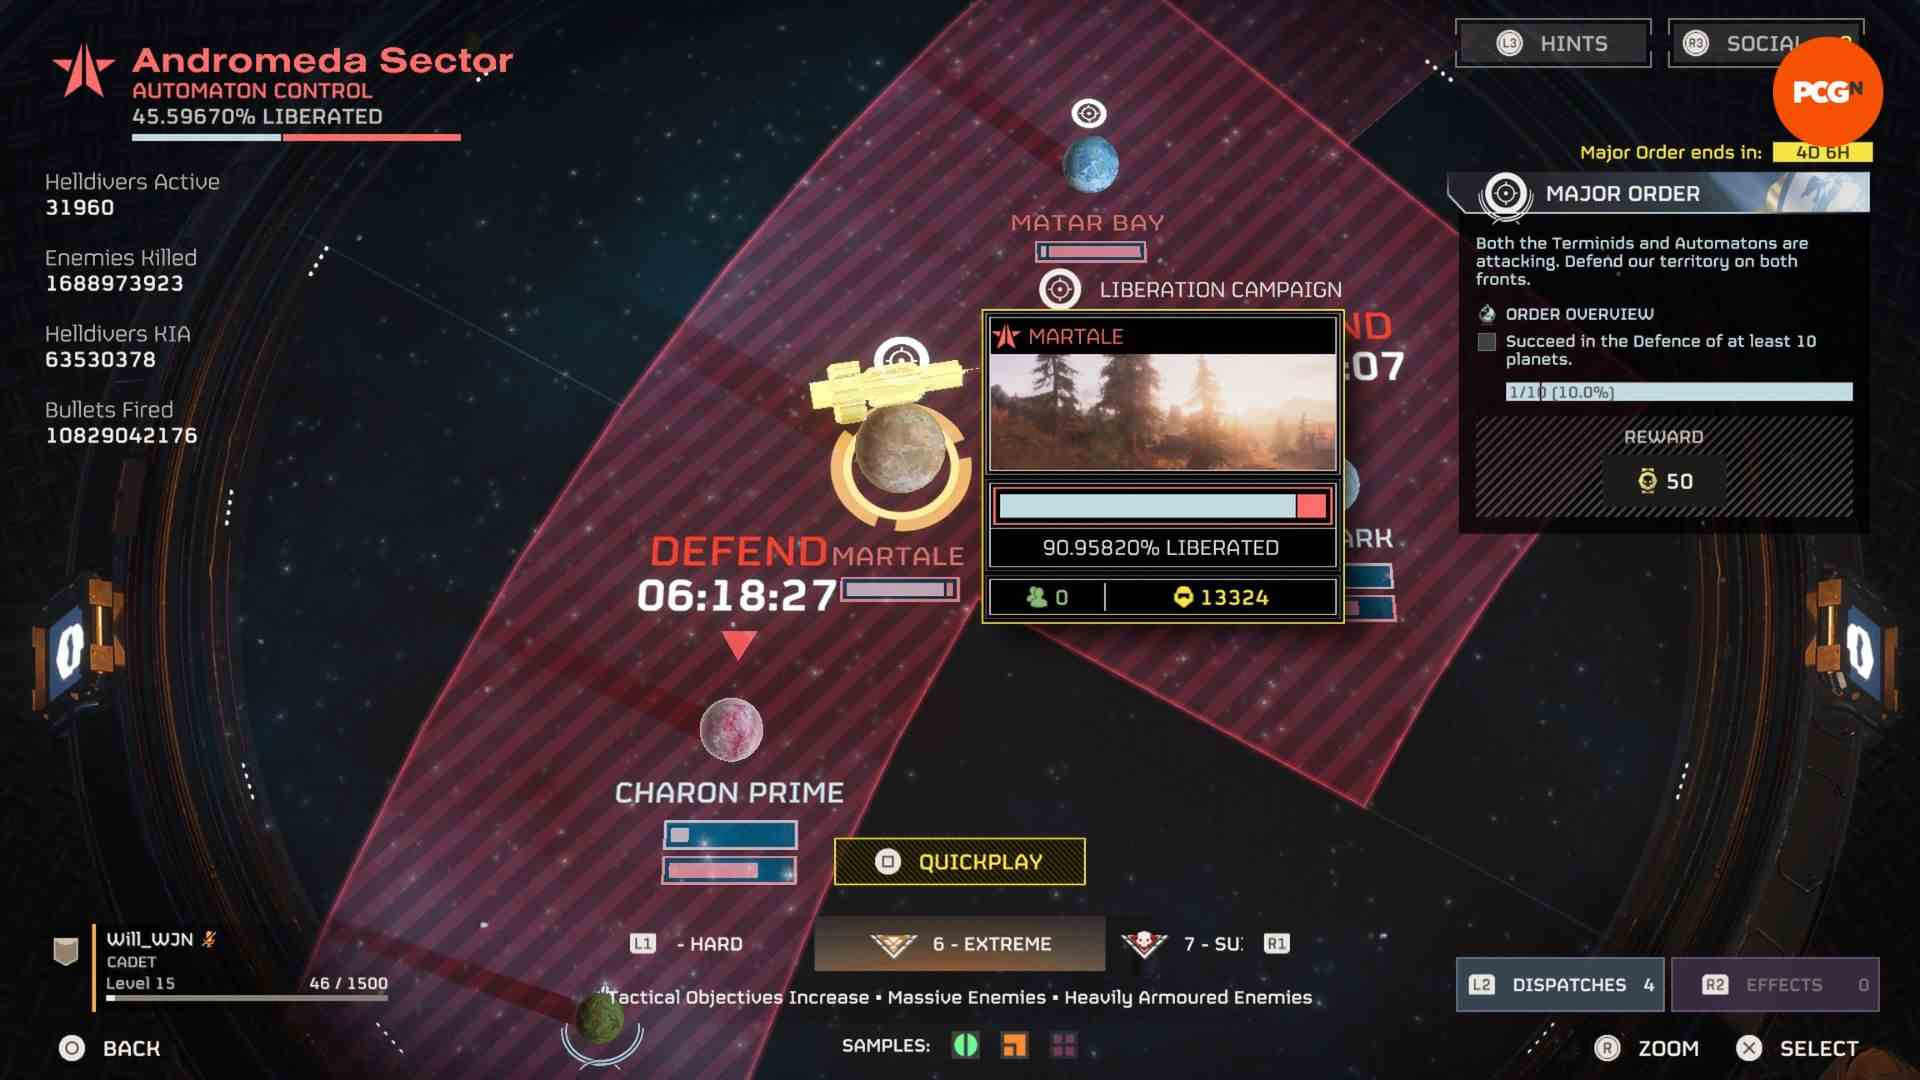This screenshot has height=1080, width=1920.
Task: Select the eye visibility icon on Matar Bay
Action: coord(1089,112)
